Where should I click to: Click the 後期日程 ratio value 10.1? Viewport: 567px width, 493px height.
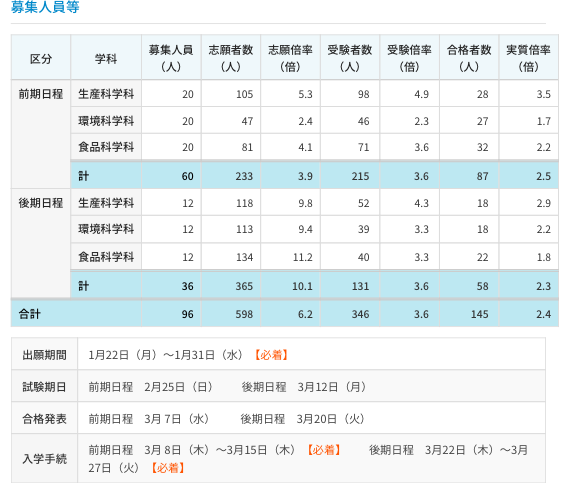302,286
